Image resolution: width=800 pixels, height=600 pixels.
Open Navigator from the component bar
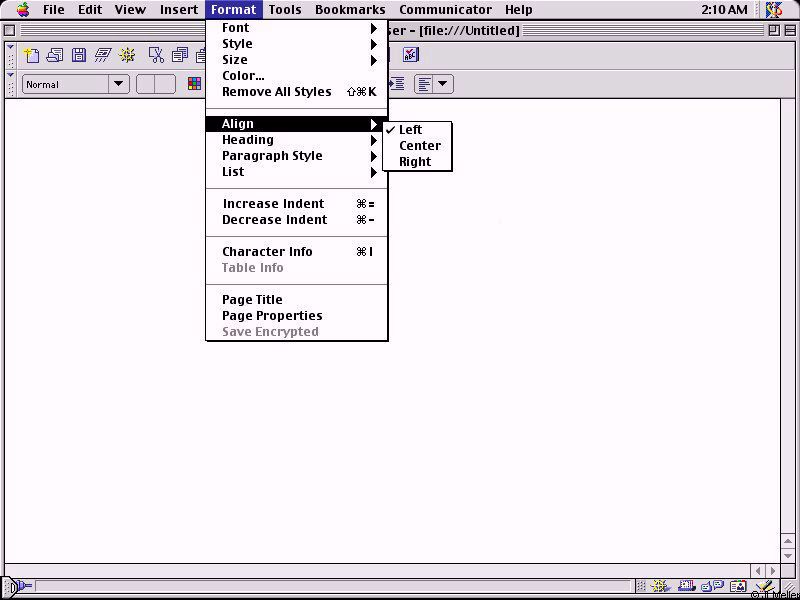click(x=661, y=586)
